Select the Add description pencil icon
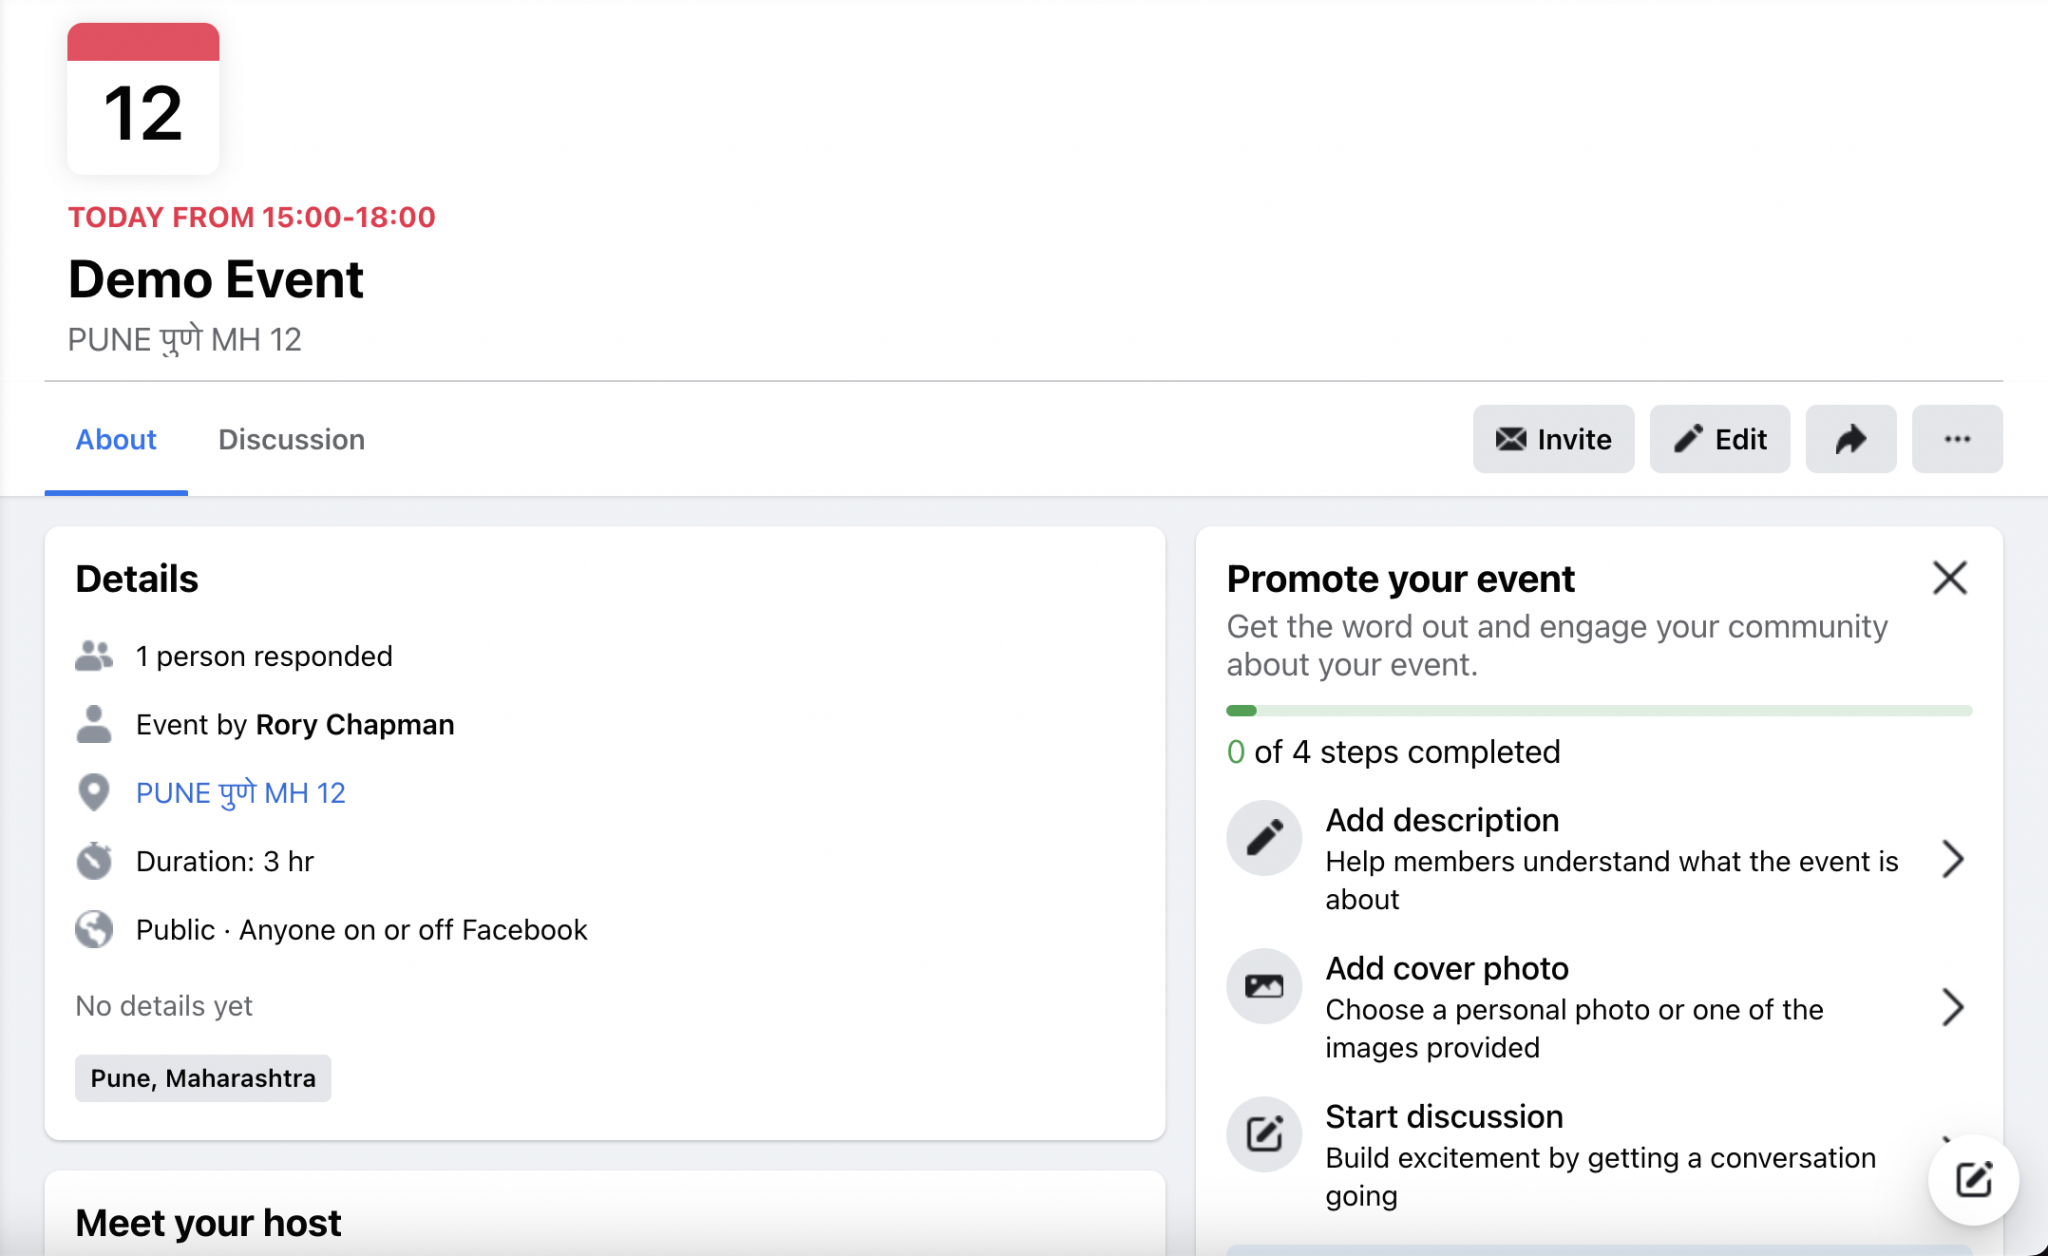Image resolution: width=2048 pixels, height=1256 pixels. 1263,838
